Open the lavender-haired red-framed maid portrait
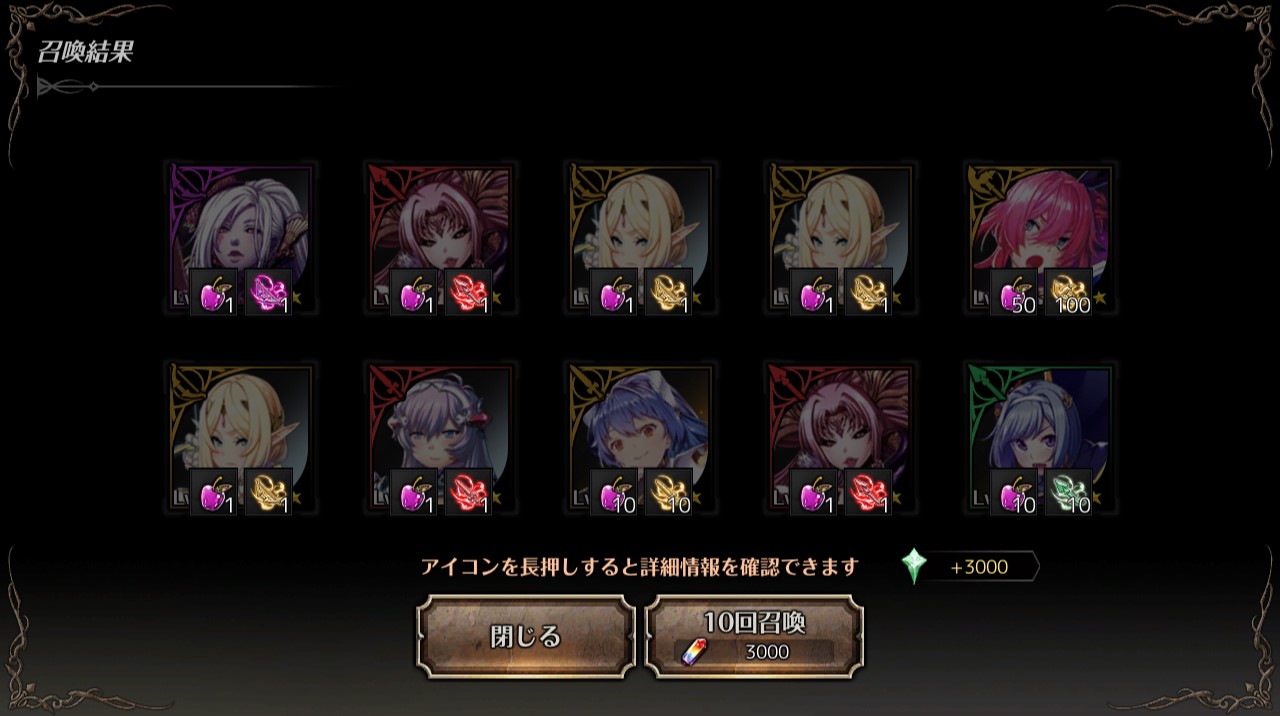The image size is (1280, 716). [x=440, y=439]
